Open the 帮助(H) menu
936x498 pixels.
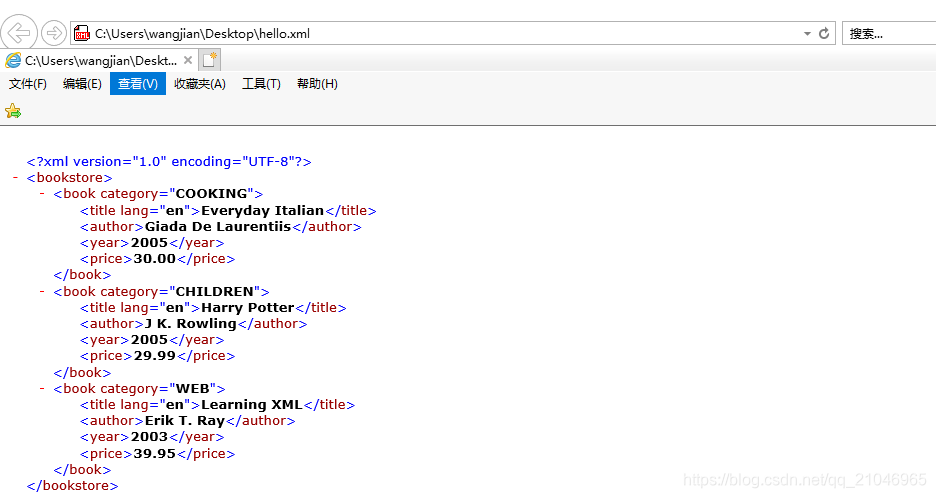(318, 84)
